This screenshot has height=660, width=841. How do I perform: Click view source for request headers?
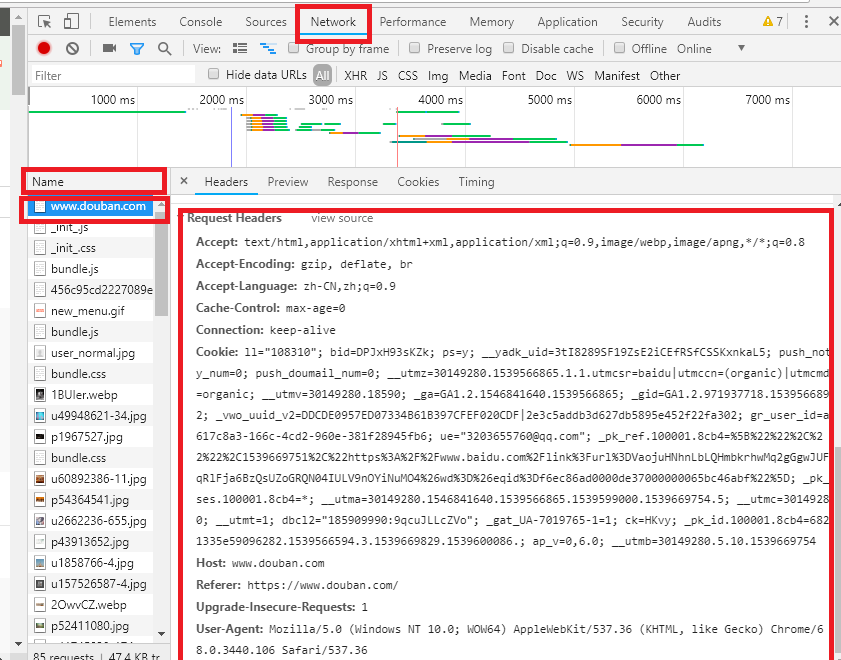(x=342, y=218)
